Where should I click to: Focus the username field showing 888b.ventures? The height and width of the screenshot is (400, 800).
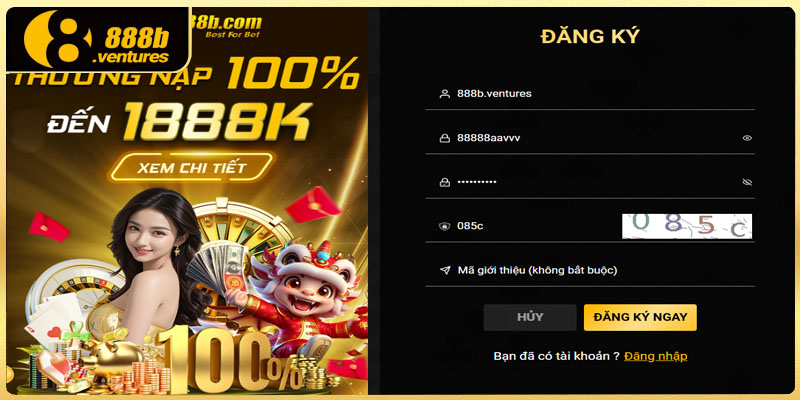tap(590, 94)
